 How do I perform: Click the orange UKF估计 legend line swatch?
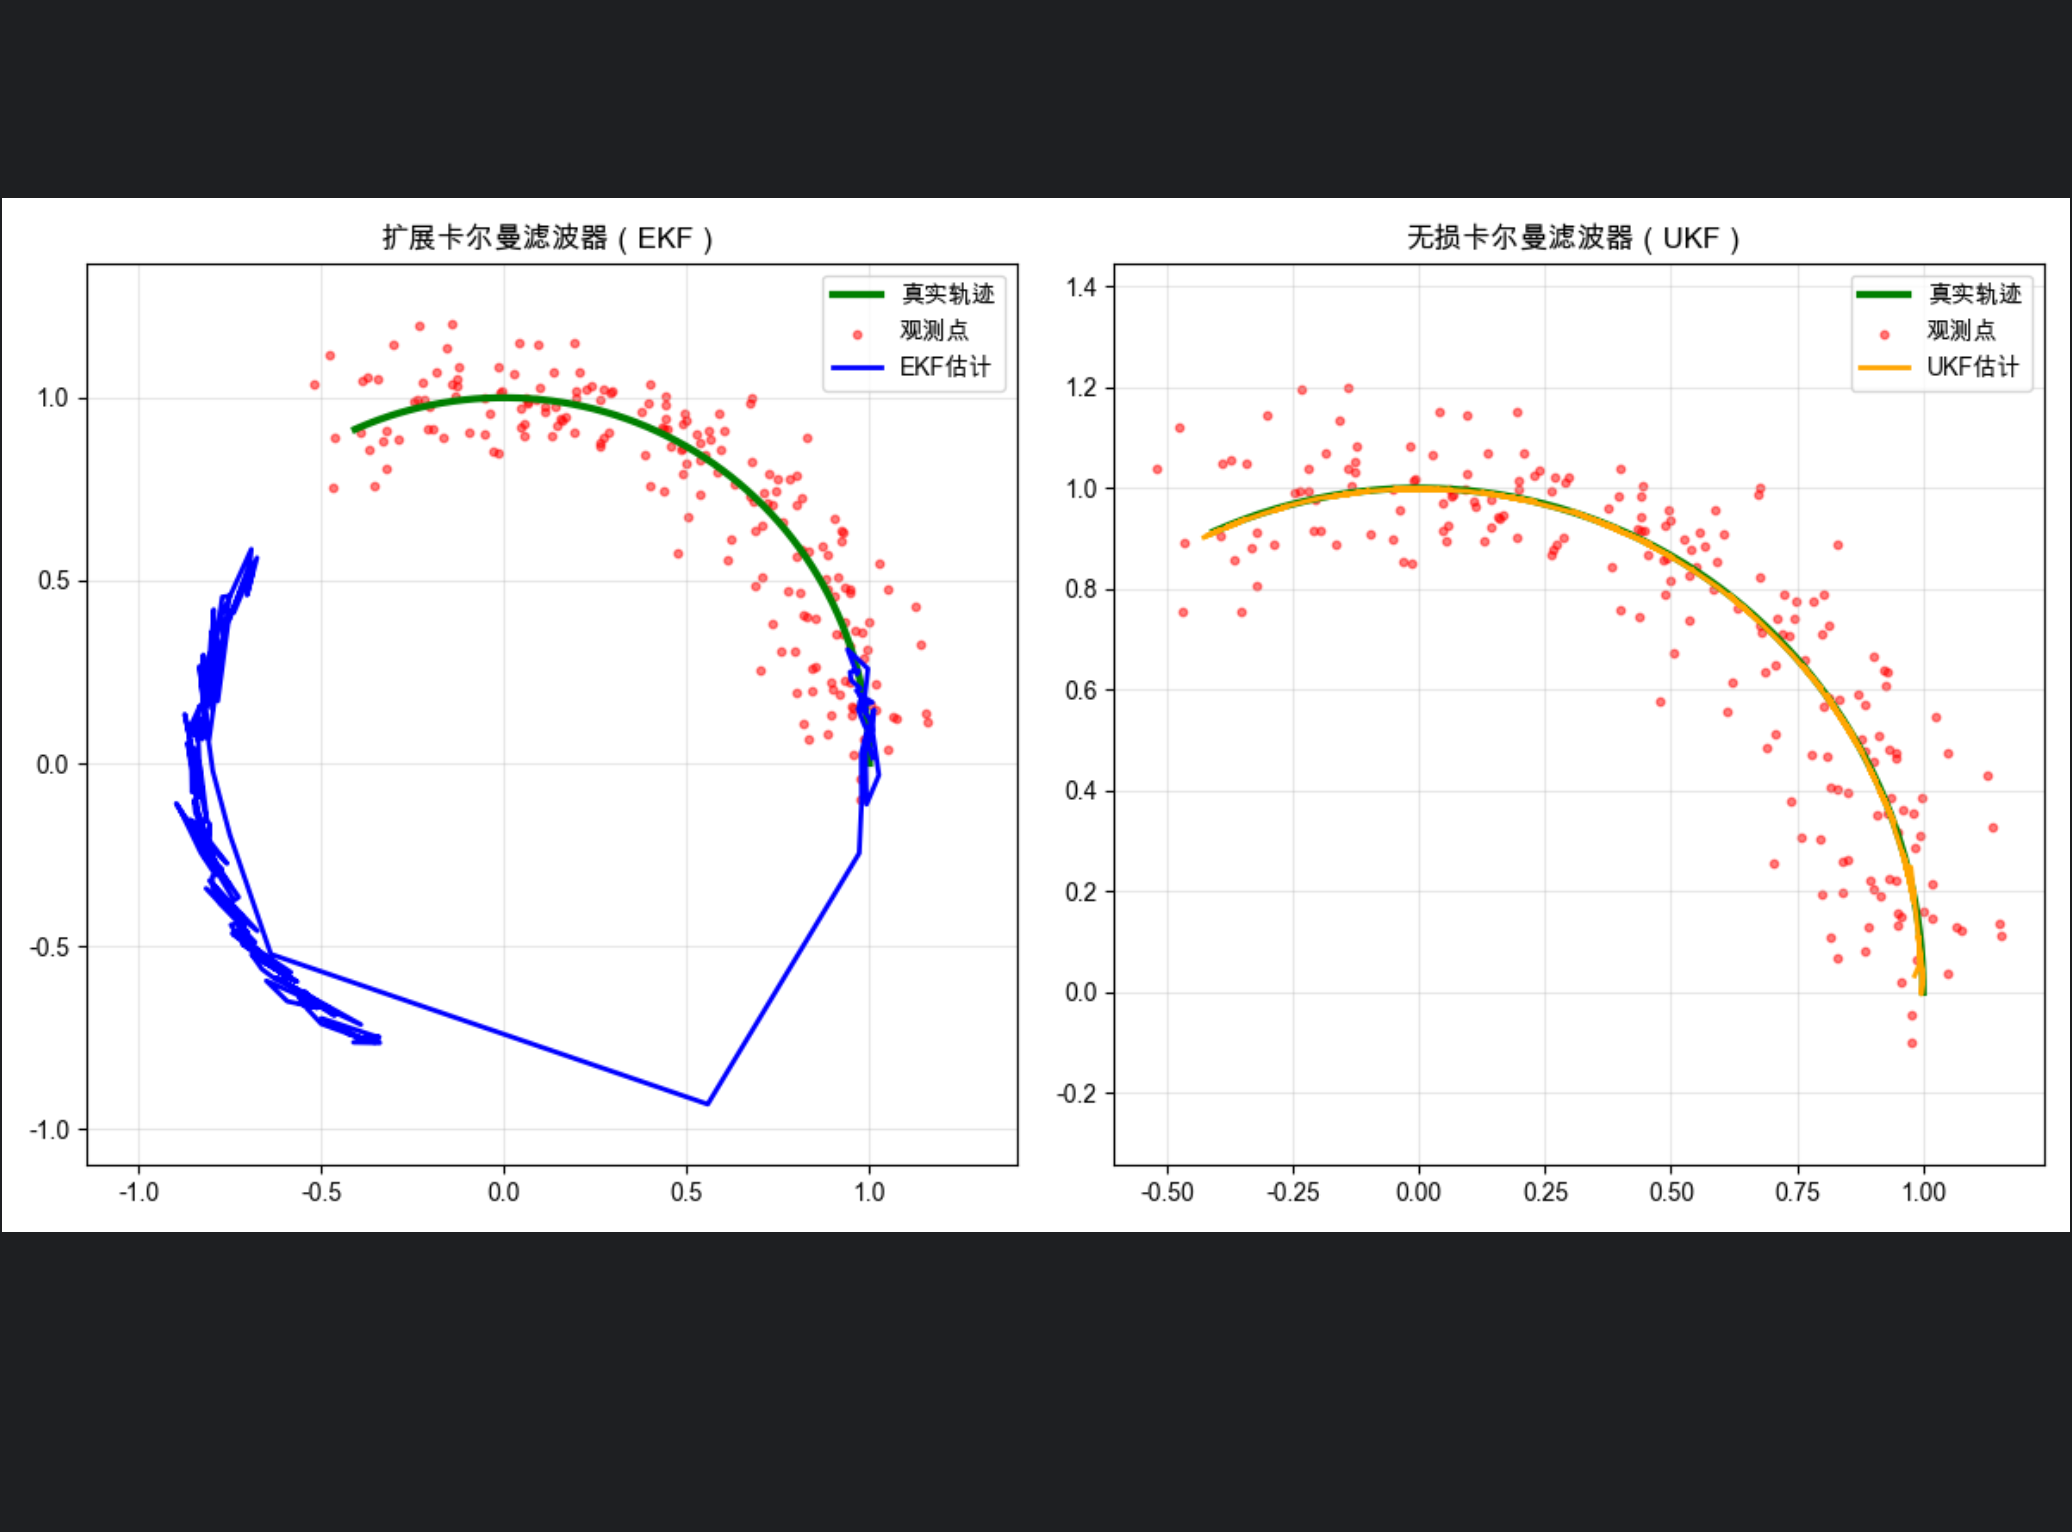pyautogui.click(x=1884, y=368)
